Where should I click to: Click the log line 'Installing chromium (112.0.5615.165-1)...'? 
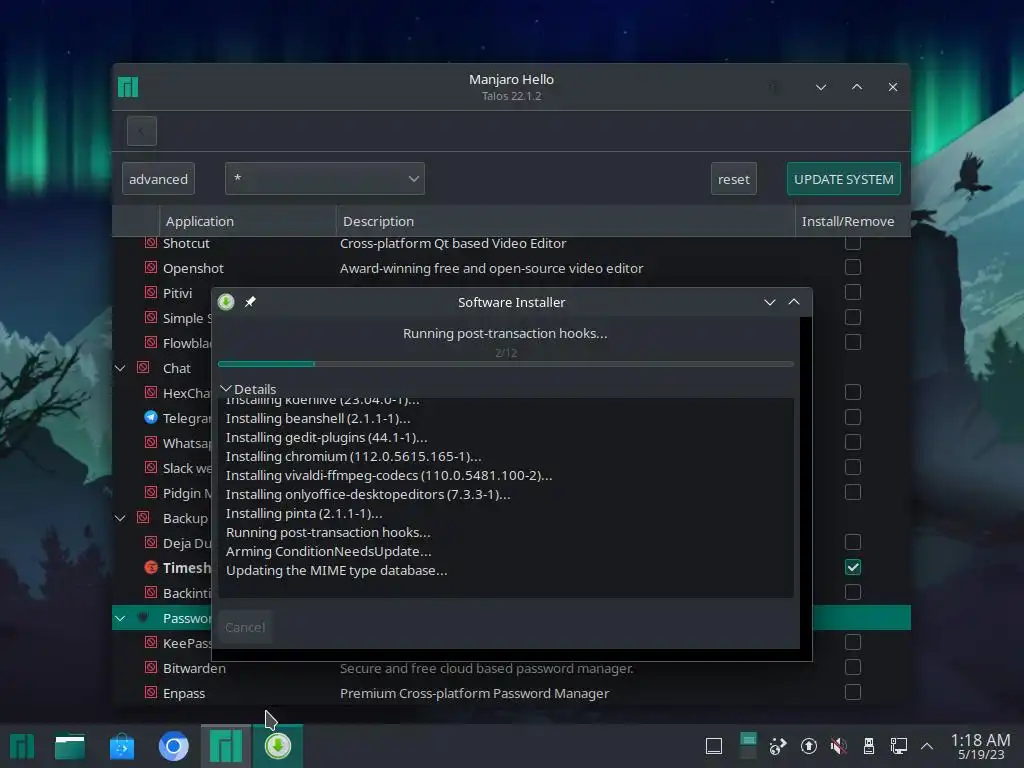tap(353, 456)
